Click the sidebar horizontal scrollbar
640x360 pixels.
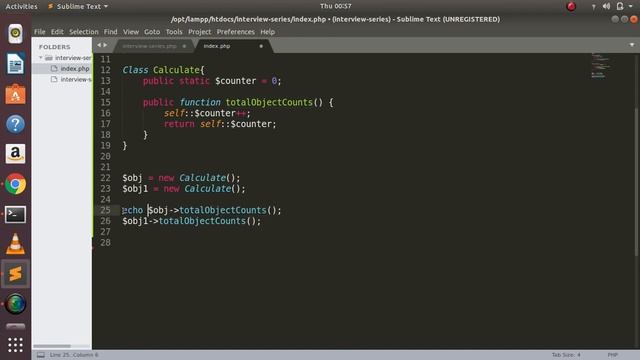[x=52, y=346]
